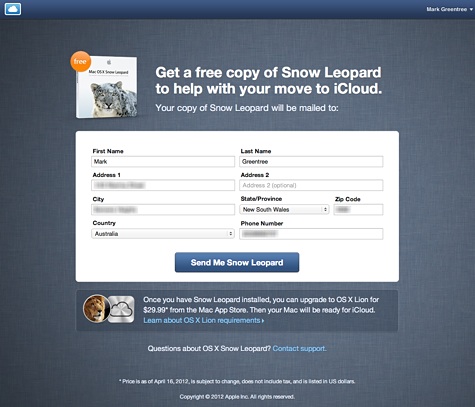Screen dimensions: 475x407
Task: Select the Address 1 field
Action: [x=163, y=185]
